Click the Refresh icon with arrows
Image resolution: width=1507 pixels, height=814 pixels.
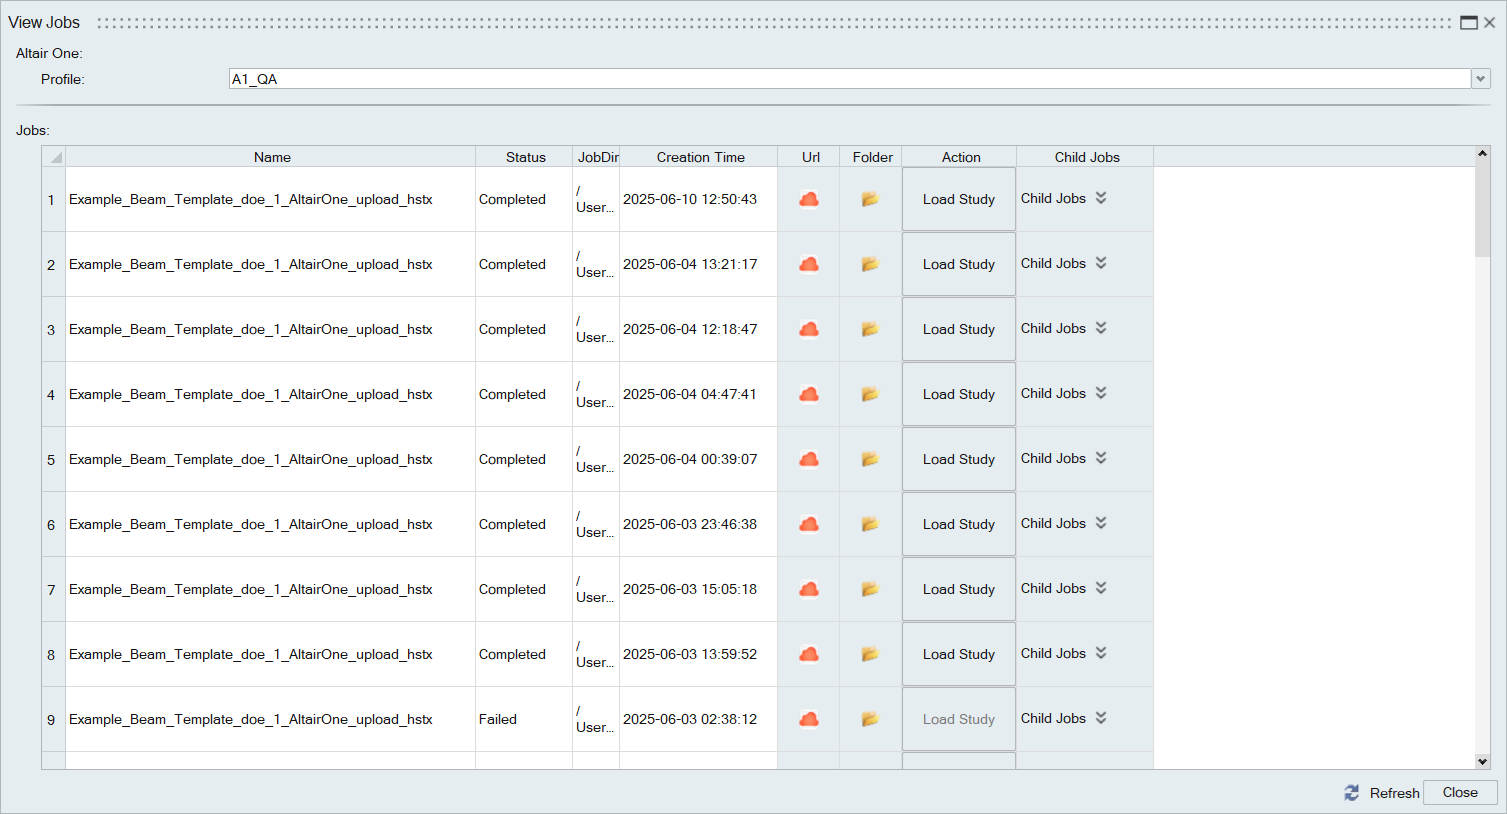click(1352, 792)
